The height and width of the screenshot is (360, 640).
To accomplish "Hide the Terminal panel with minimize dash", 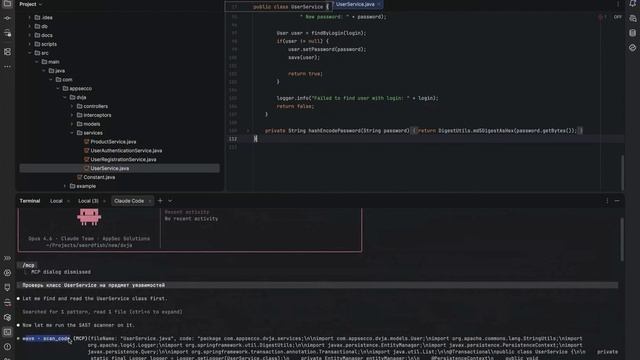I will pos(617,201).
